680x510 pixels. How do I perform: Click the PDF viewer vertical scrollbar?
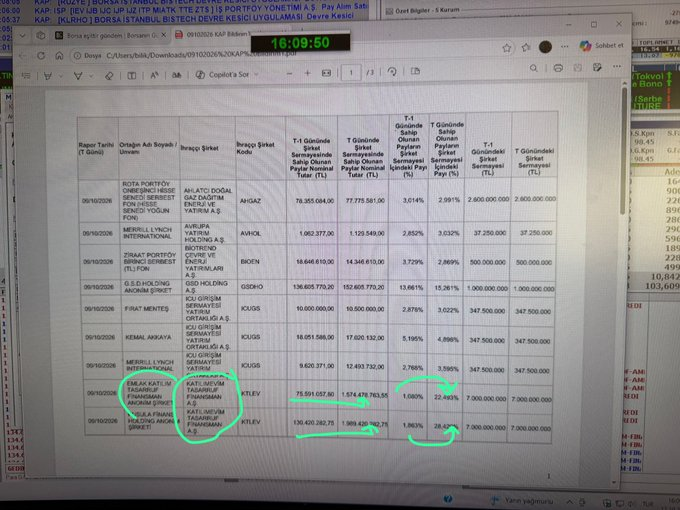click(x=624, y=150)
